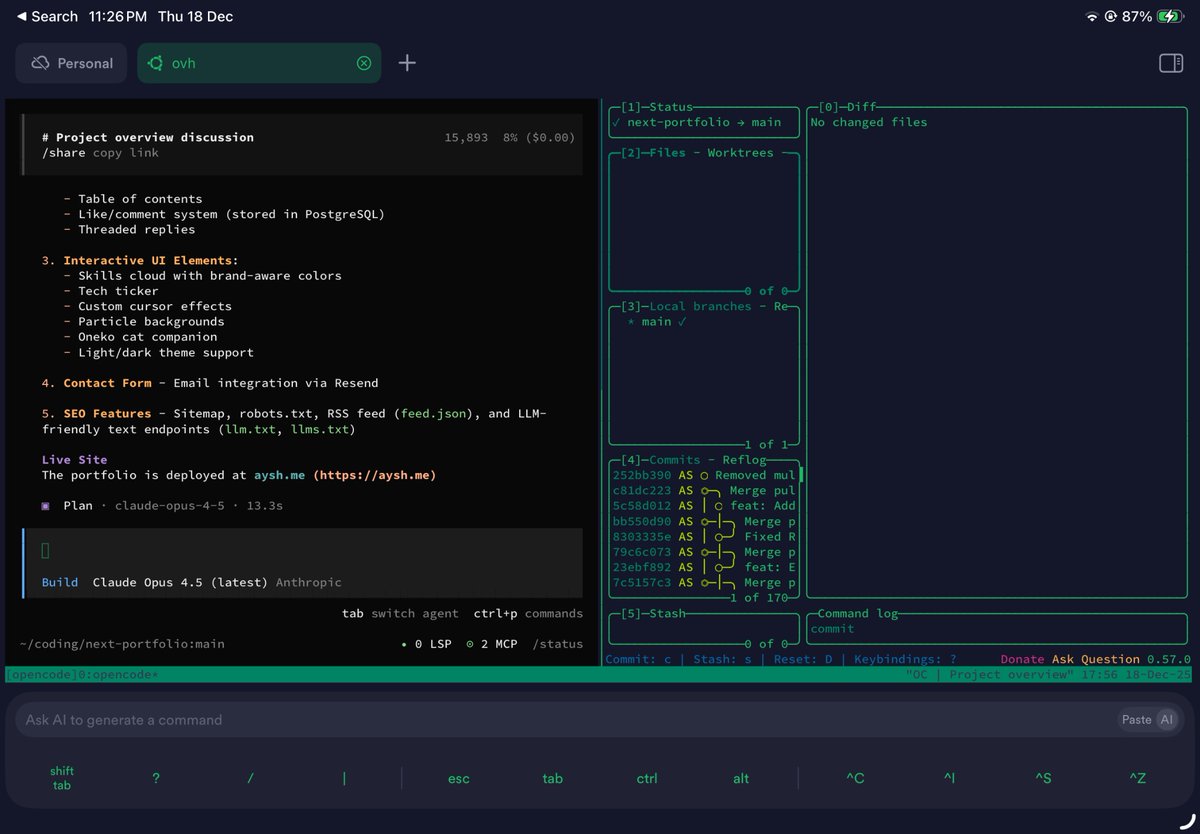Select the [5] Stash panel title
This screenshot has width=1200, height=834.
654,613
